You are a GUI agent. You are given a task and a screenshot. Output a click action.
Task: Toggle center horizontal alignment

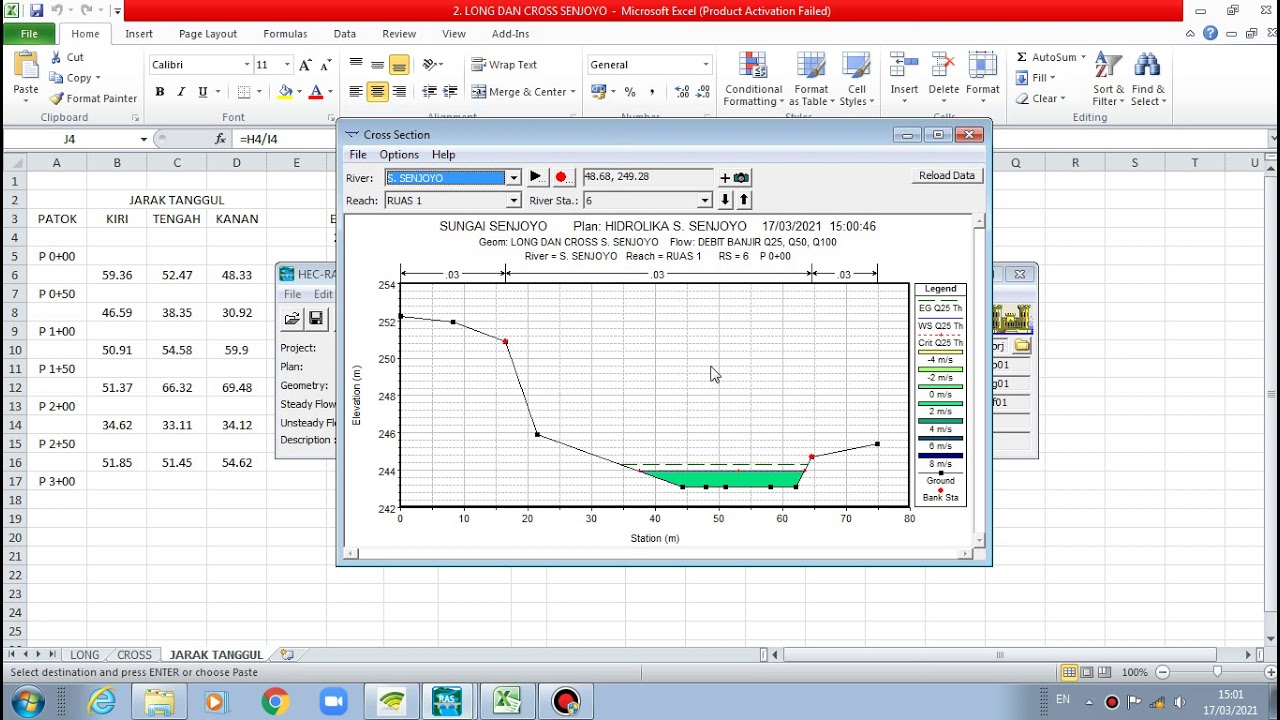377,92
